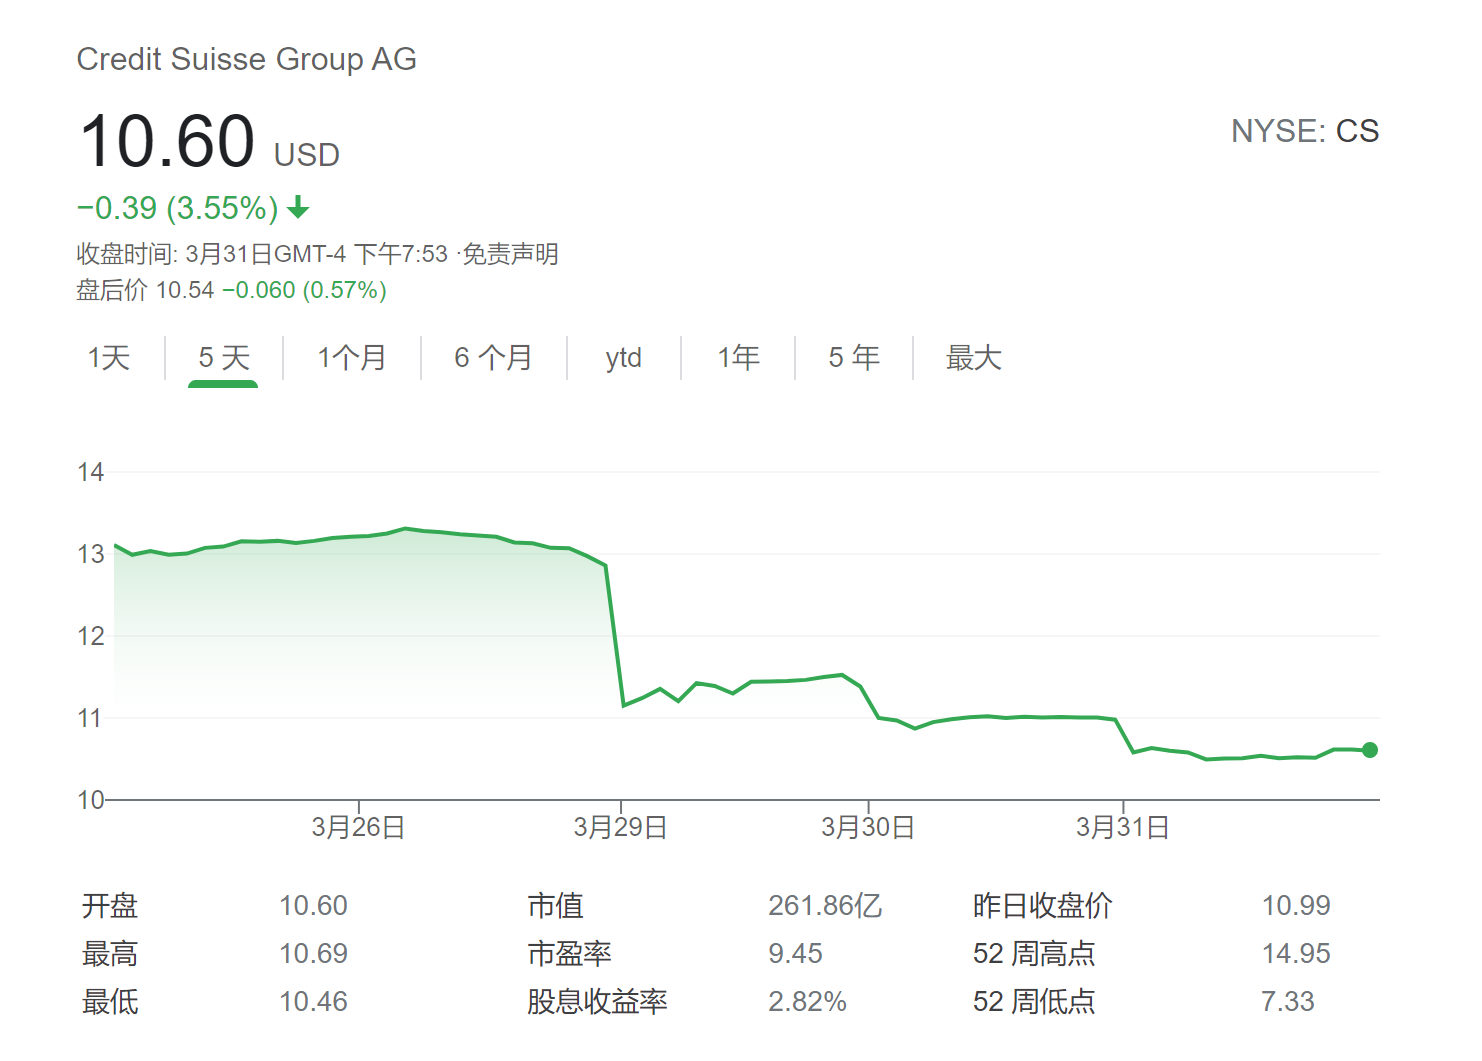Click the 3月31日 date axis label
The image size is (1482, 1061).
[x=1123, y=828]
